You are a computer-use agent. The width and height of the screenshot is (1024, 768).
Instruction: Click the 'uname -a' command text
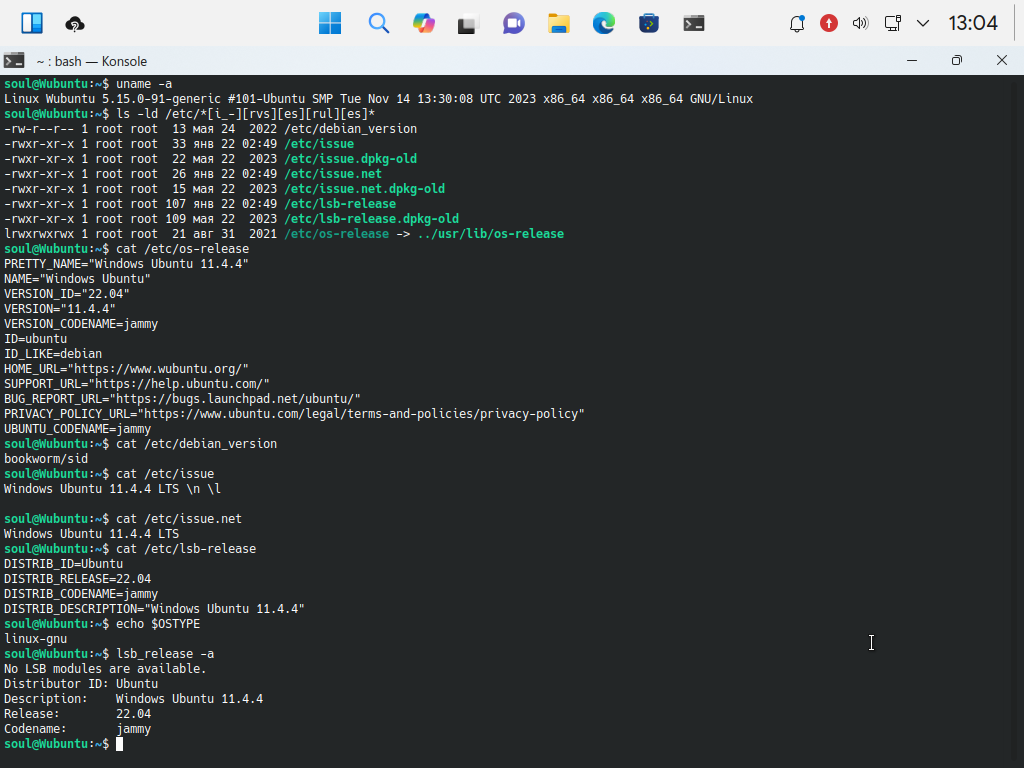[x=144, y=84]
